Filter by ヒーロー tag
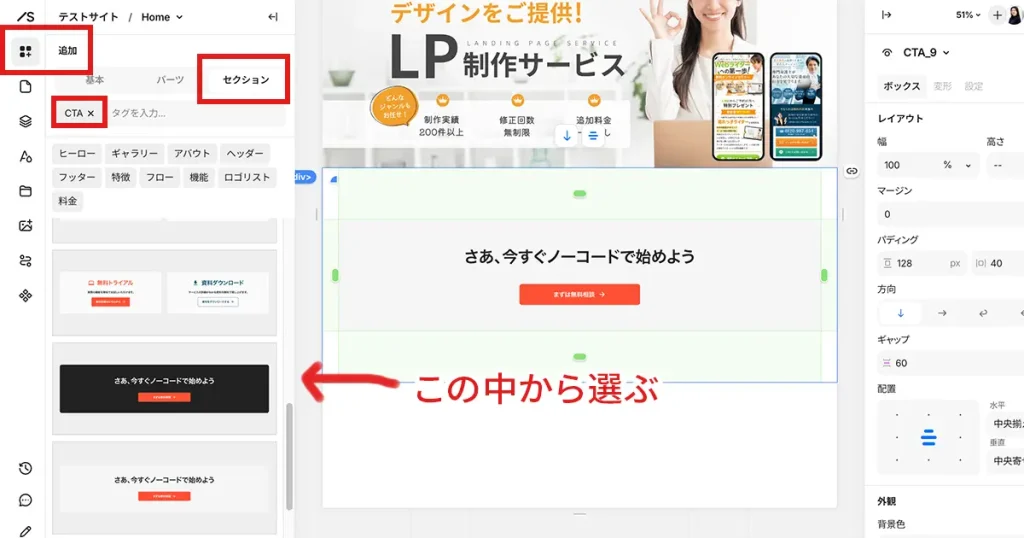Viewport: 1024px width, 538px height. pos(77,153)
